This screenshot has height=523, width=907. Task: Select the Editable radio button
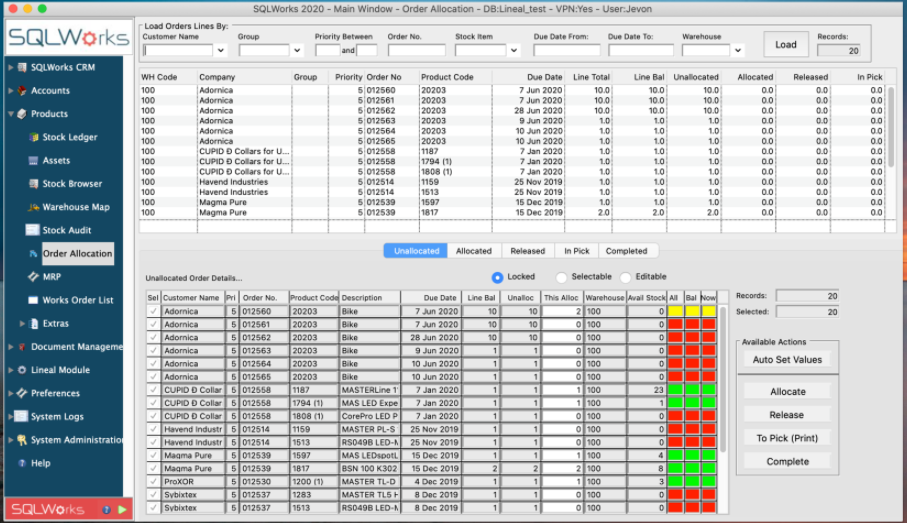coord(625,277)
